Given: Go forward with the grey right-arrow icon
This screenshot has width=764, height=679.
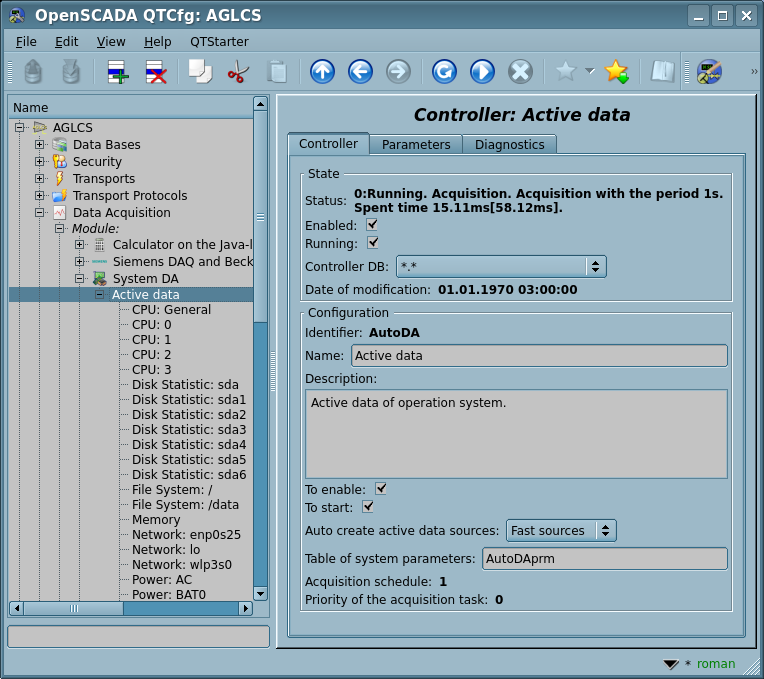Looking at the screenshot, I should coord(398,72).
